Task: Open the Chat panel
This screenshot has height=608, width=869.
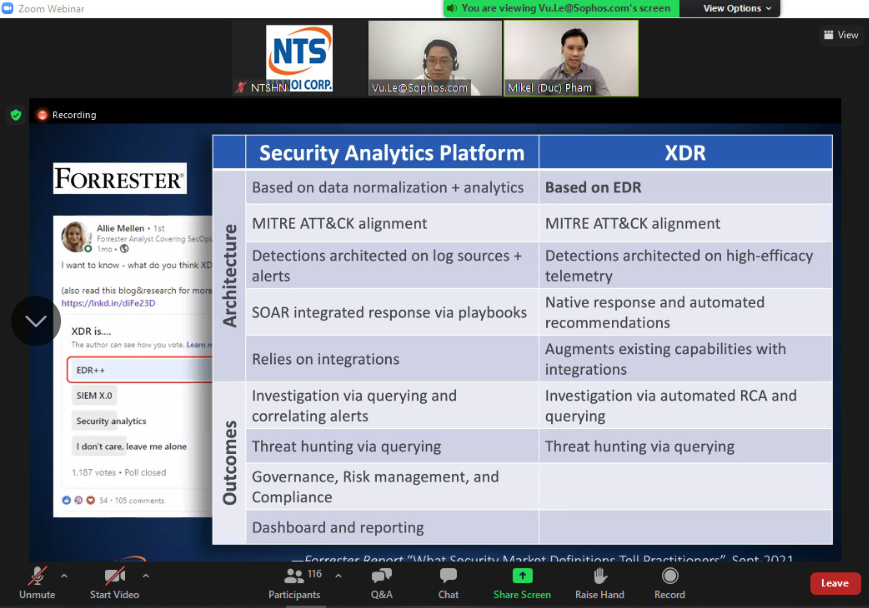Action: click(448, 583)
